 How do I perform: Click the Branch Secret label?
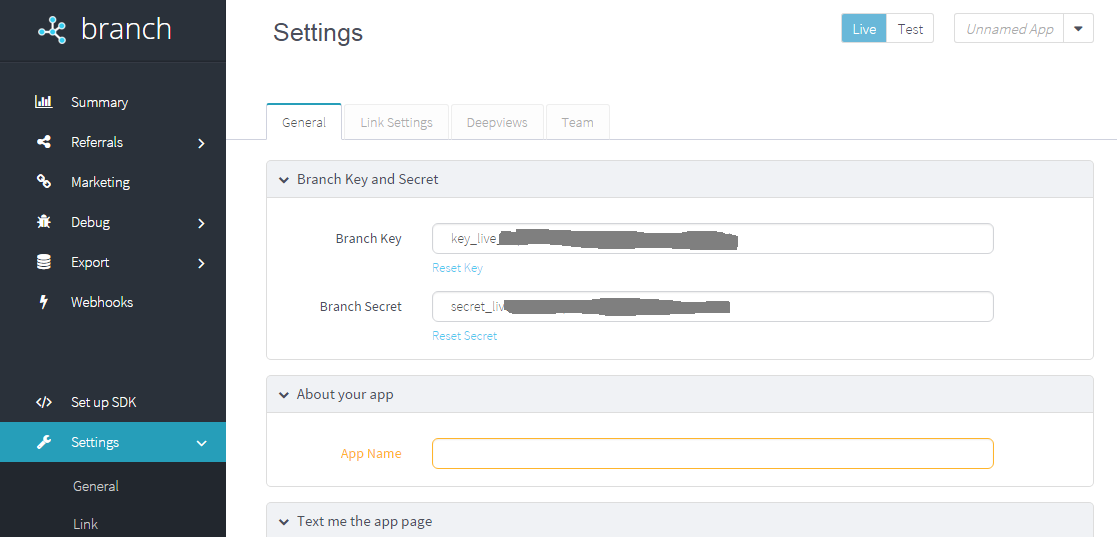tap(360, 306)
